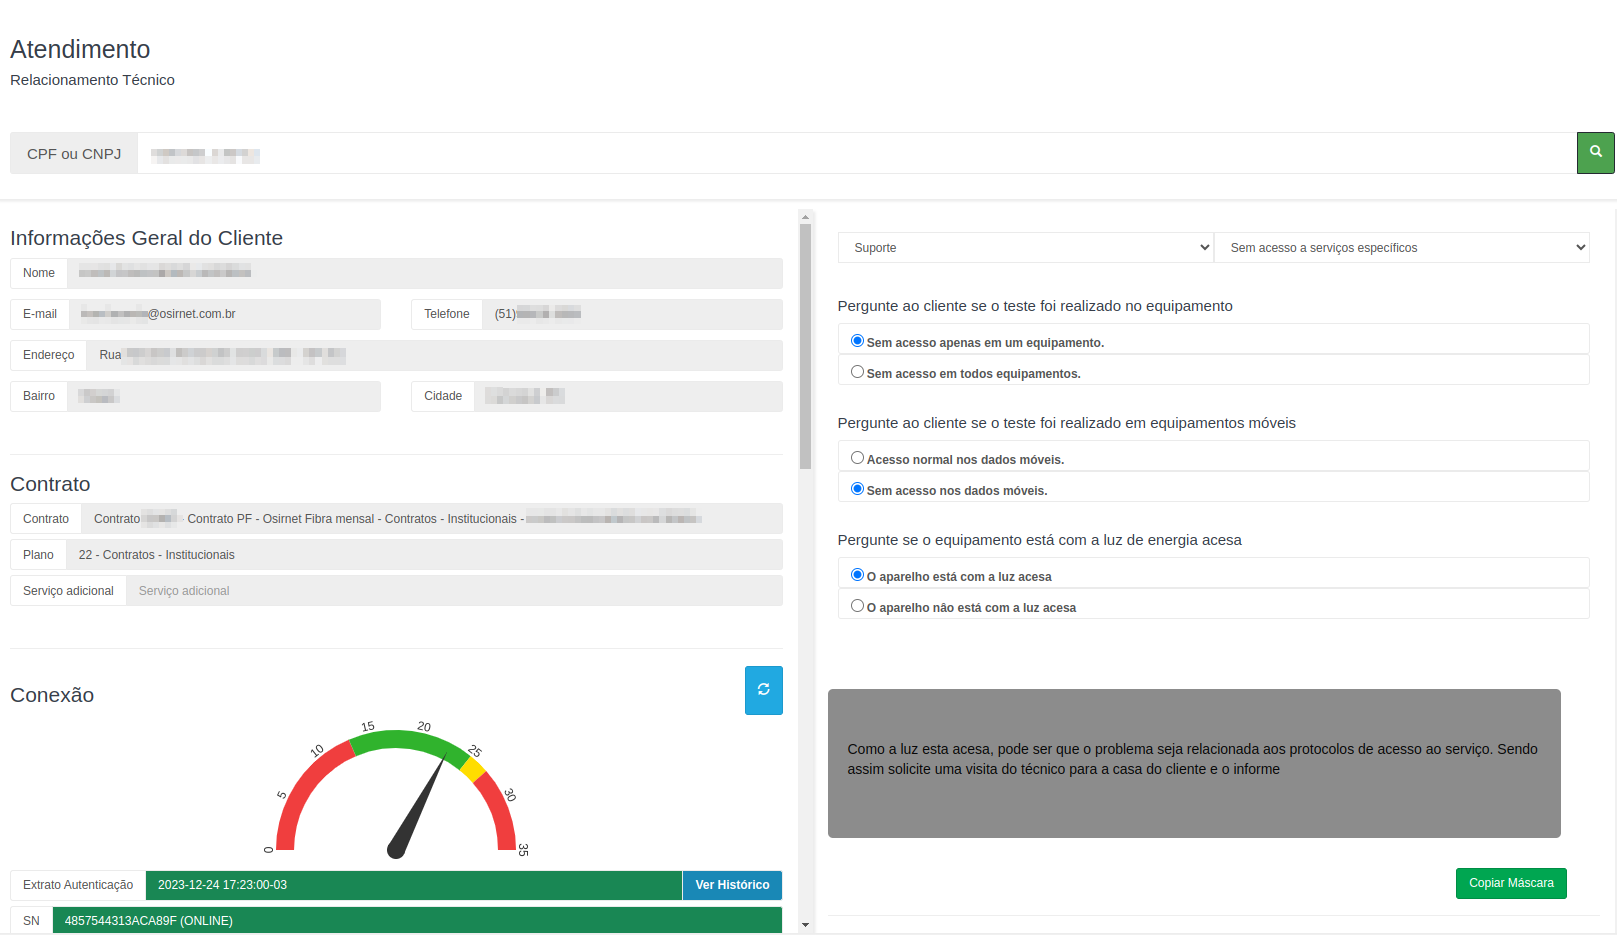Click the Serviço adicional field
Viewport: 1617px width, 935px height.
[x=454, y=591]
